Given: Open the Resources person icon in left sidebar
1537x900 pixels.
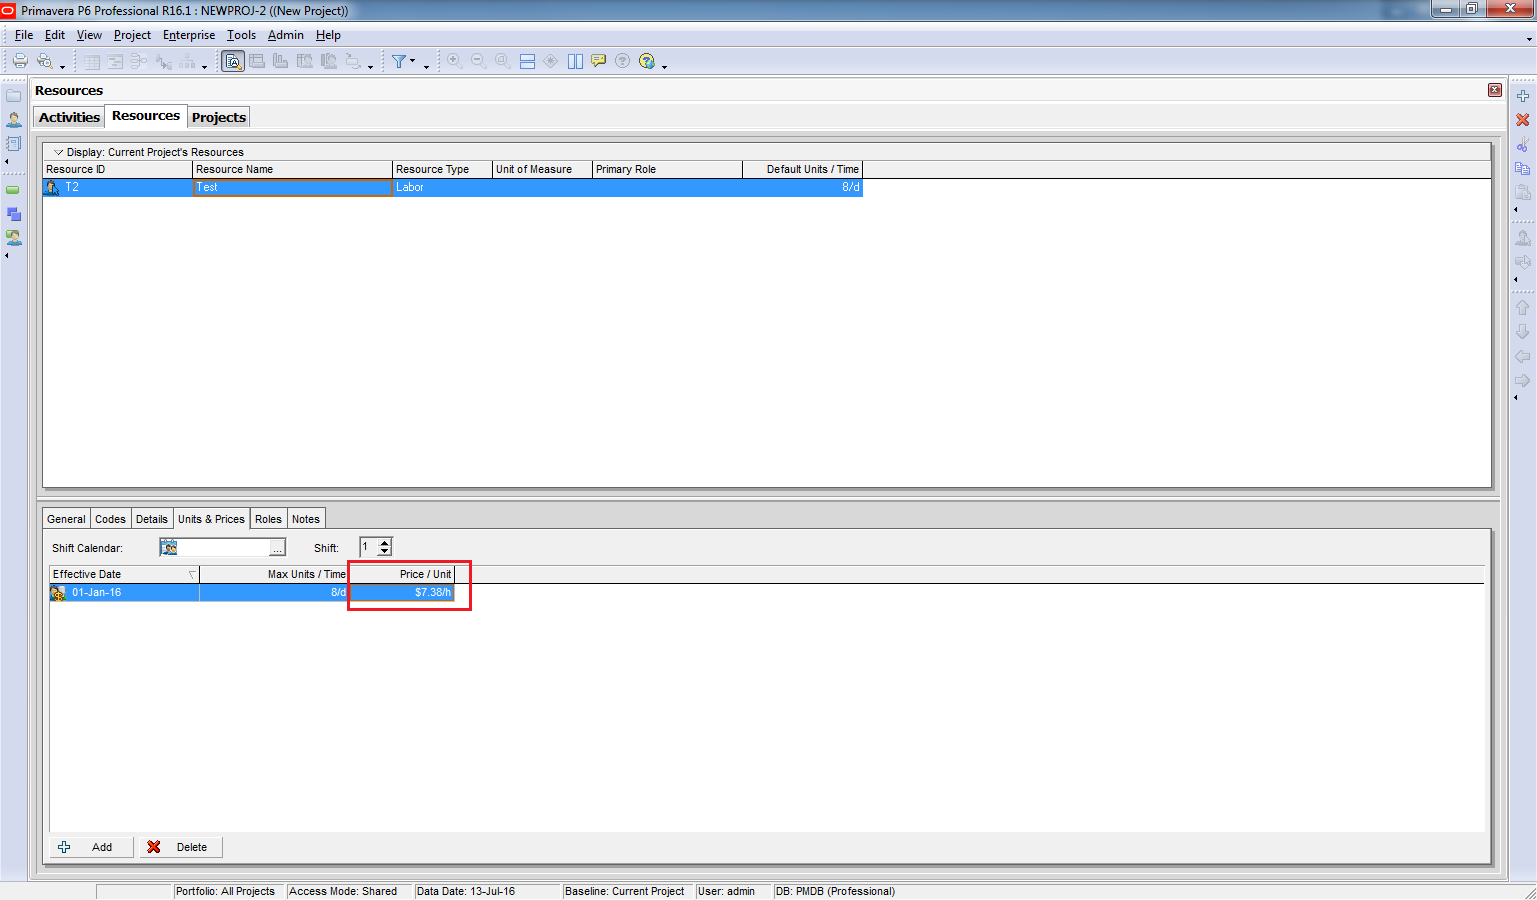Looking at the screenshot, I should tap(14, 120).
